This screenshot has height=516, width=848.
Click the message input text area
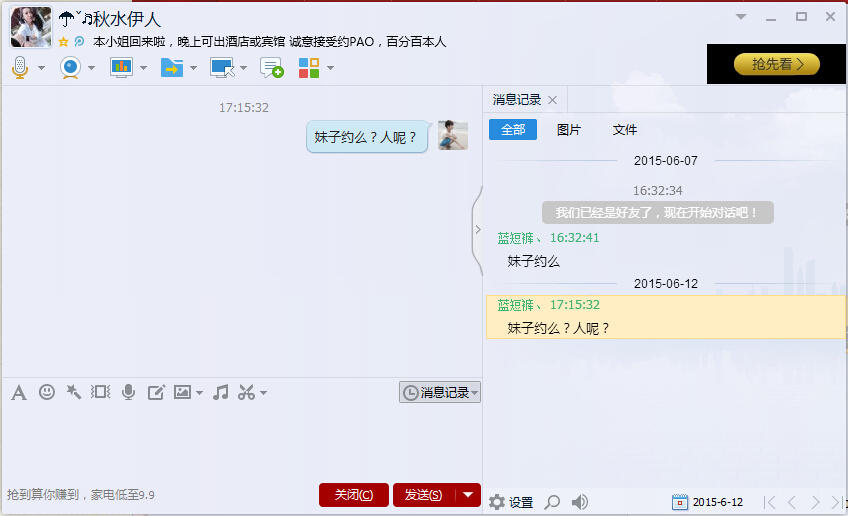tap(241, 441)
